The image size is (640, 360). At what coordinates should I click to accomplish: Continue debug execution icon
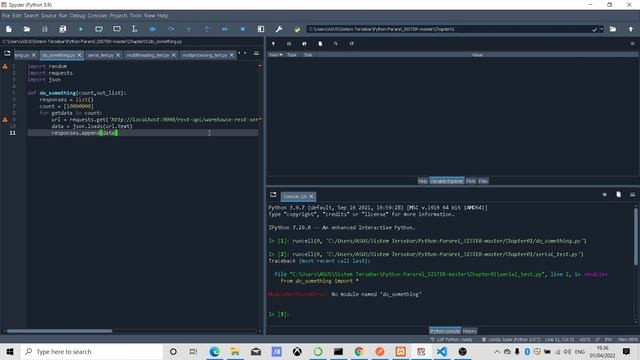pyautogui.click(x=224, y=29)
